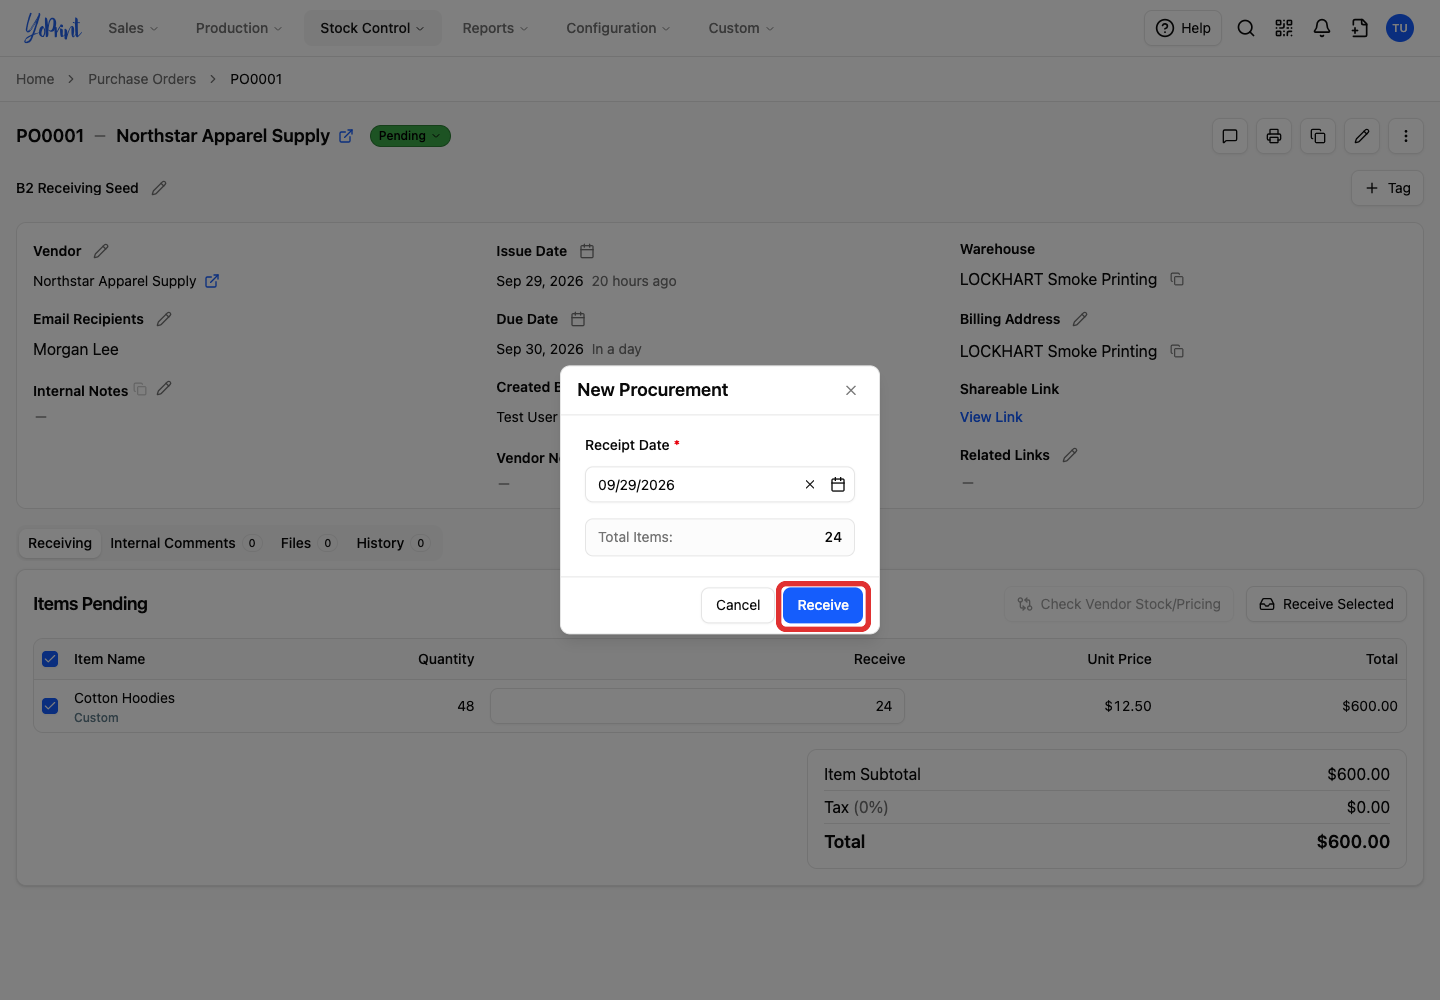
Task: Open the comments icon for PO0001
Action: (x=1230, y=136)
